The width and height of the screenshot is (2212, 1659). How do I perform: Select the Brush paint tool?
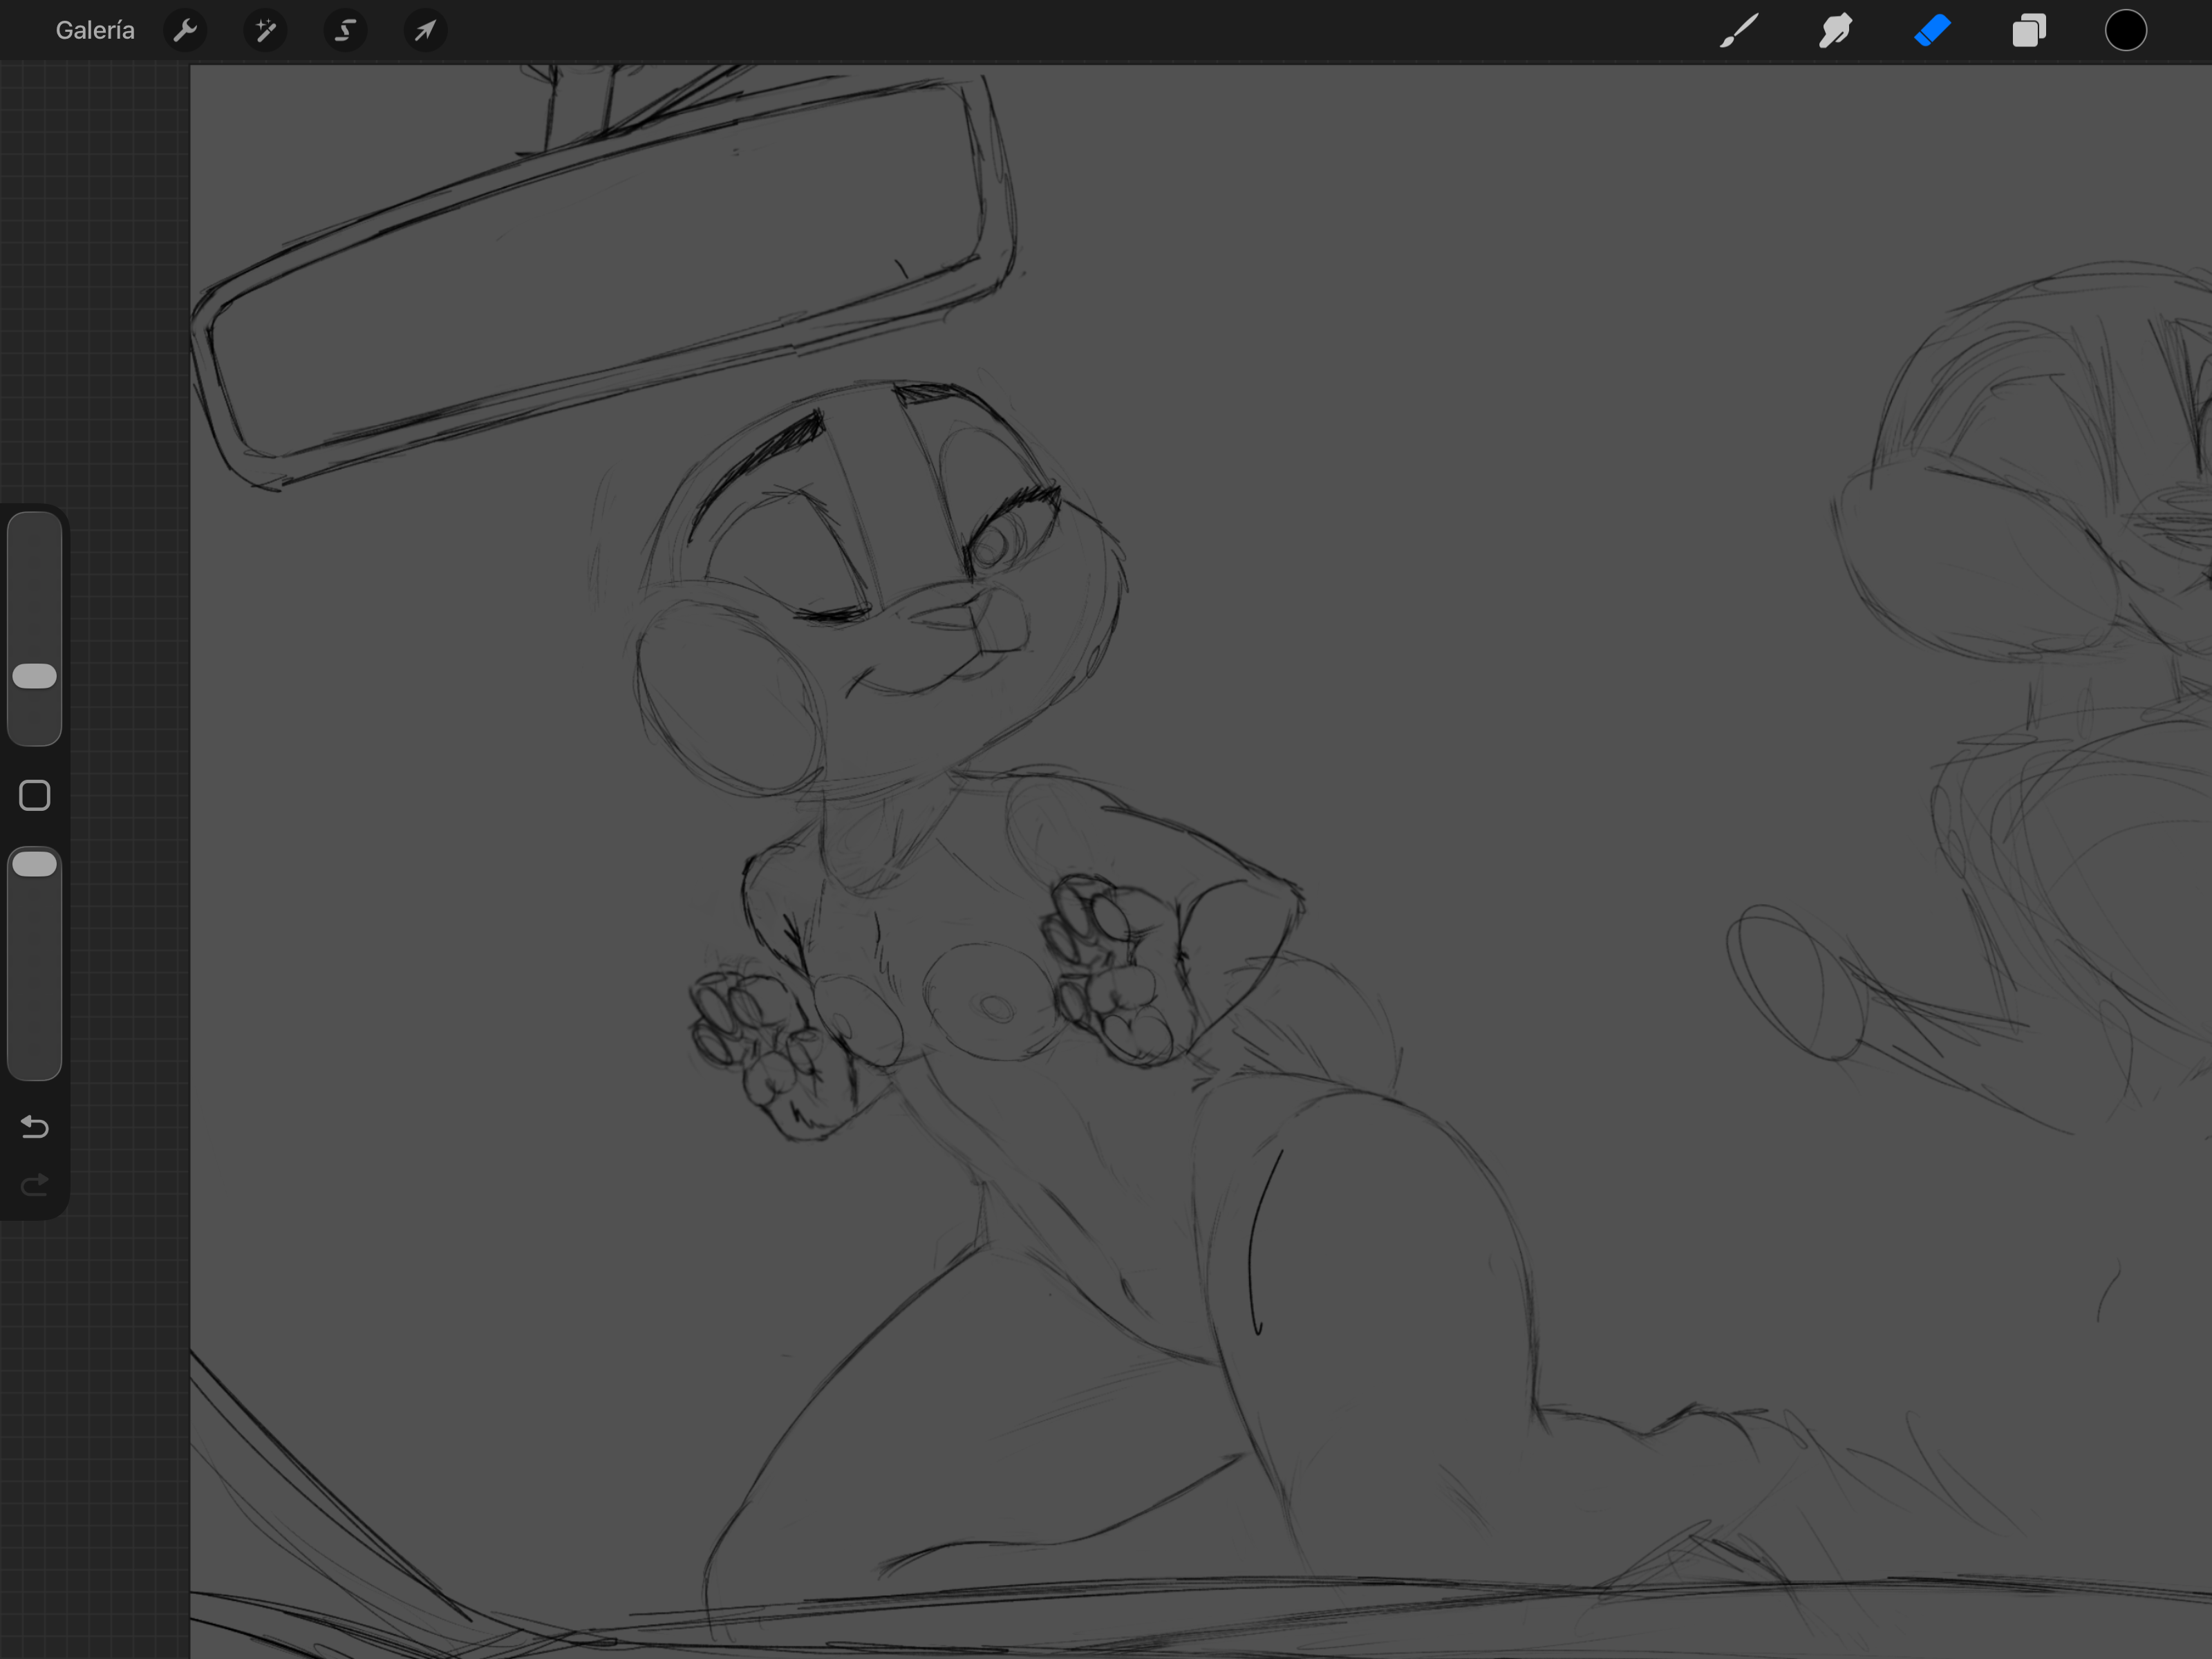click(1739, 30)
